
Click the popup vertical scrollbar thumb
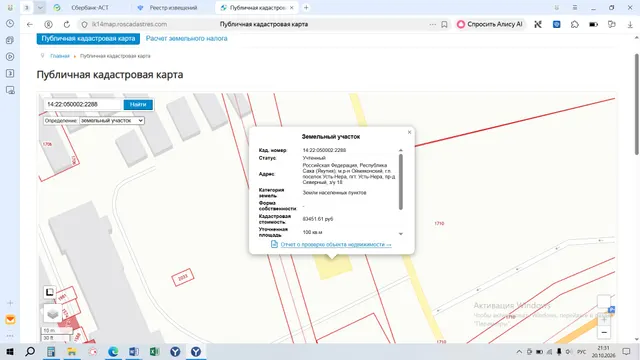(401, 182)
